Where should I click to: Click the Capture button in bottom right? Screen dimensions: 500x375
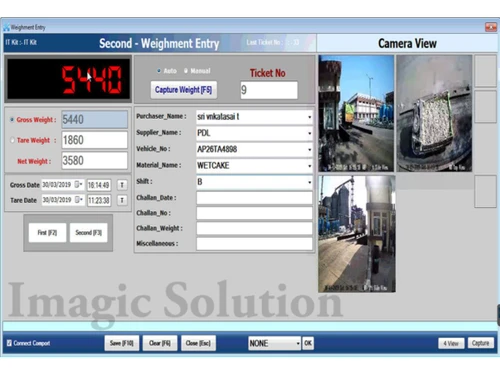480,343
